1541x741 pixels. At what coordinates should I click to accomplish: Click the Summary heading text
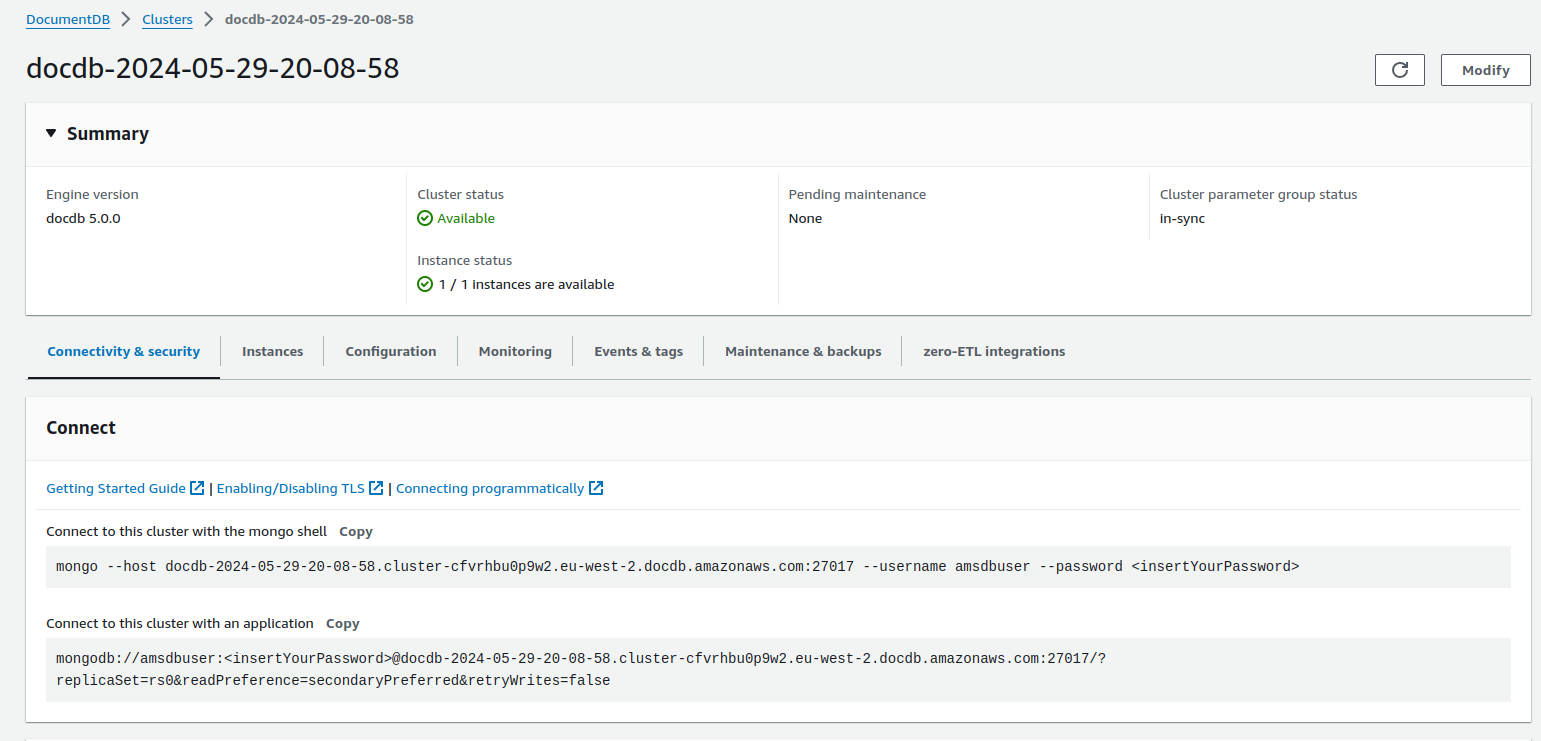108,133
